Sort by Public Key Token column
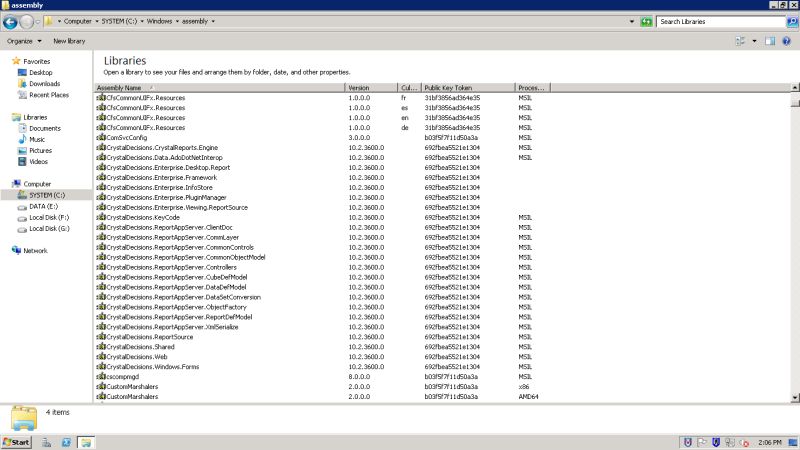 (468, 88)
